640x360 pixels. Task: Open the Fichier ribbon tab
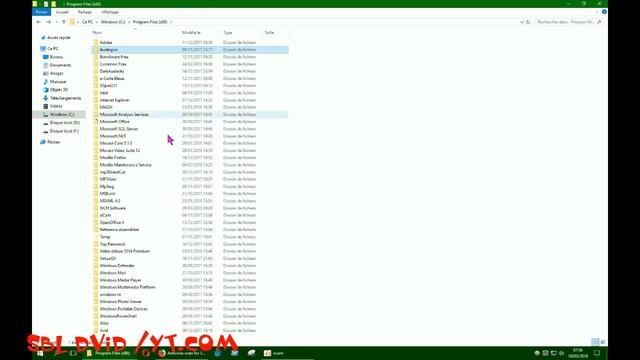[41, 12]
